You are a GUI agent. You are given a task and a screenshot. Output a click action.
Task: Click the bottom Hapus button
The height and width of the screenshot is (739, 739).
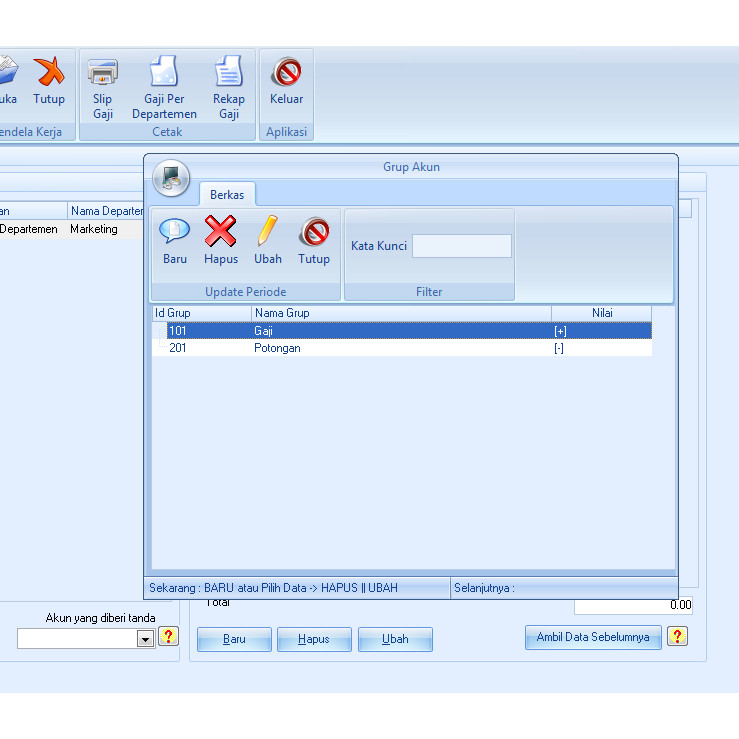(314, 639)
